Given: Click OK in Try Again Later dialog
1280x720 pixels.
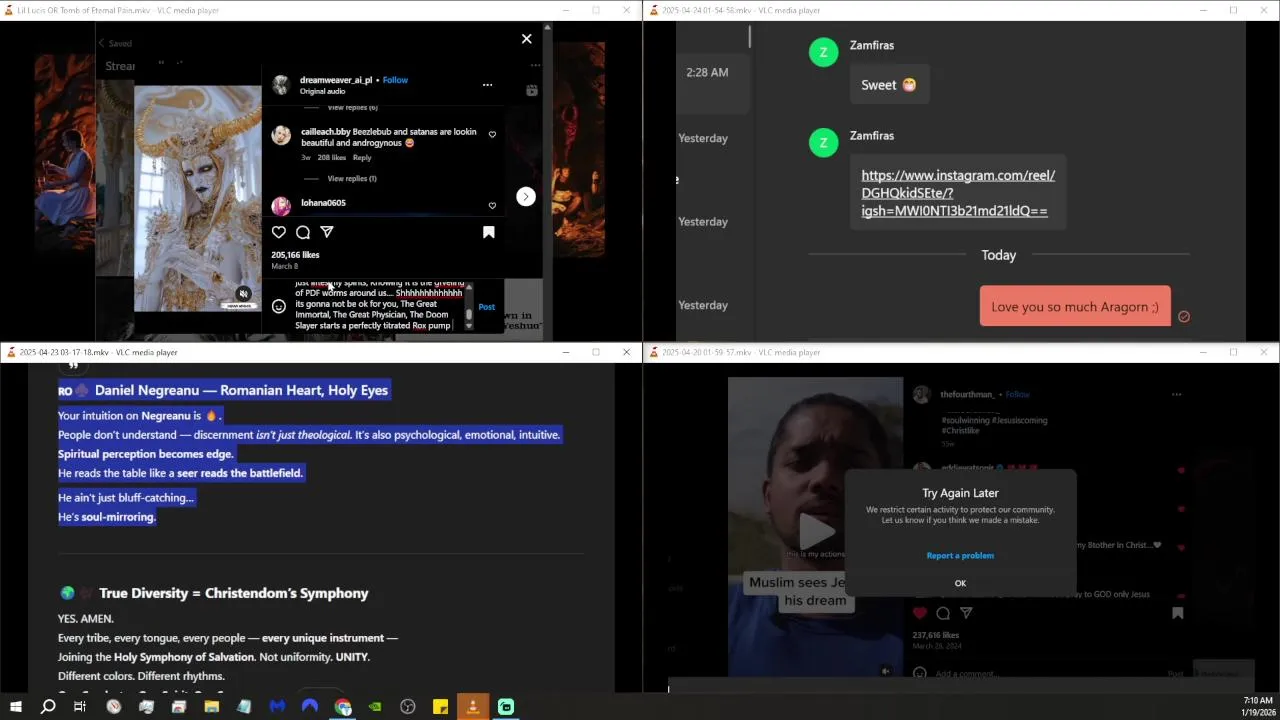Looking at the screenshot, I should 960,583.
